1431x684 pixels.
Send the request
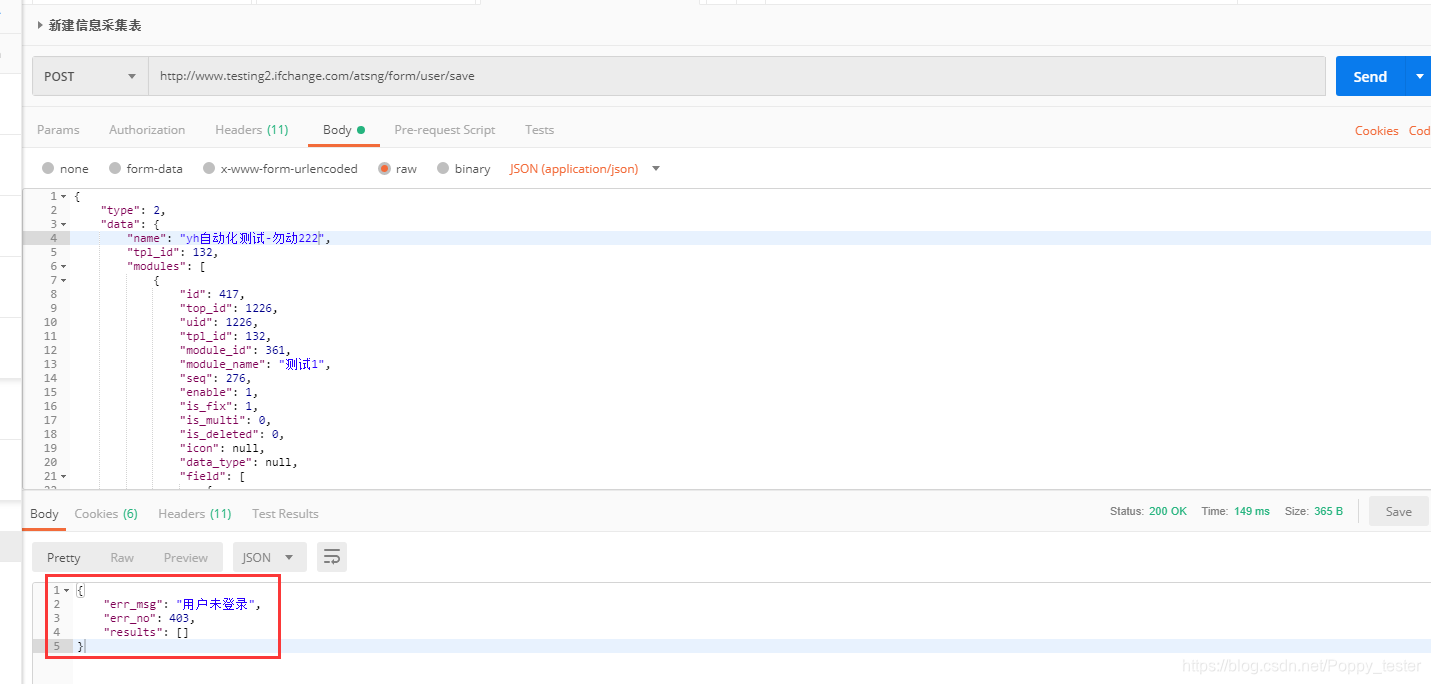pos(1370,76)
